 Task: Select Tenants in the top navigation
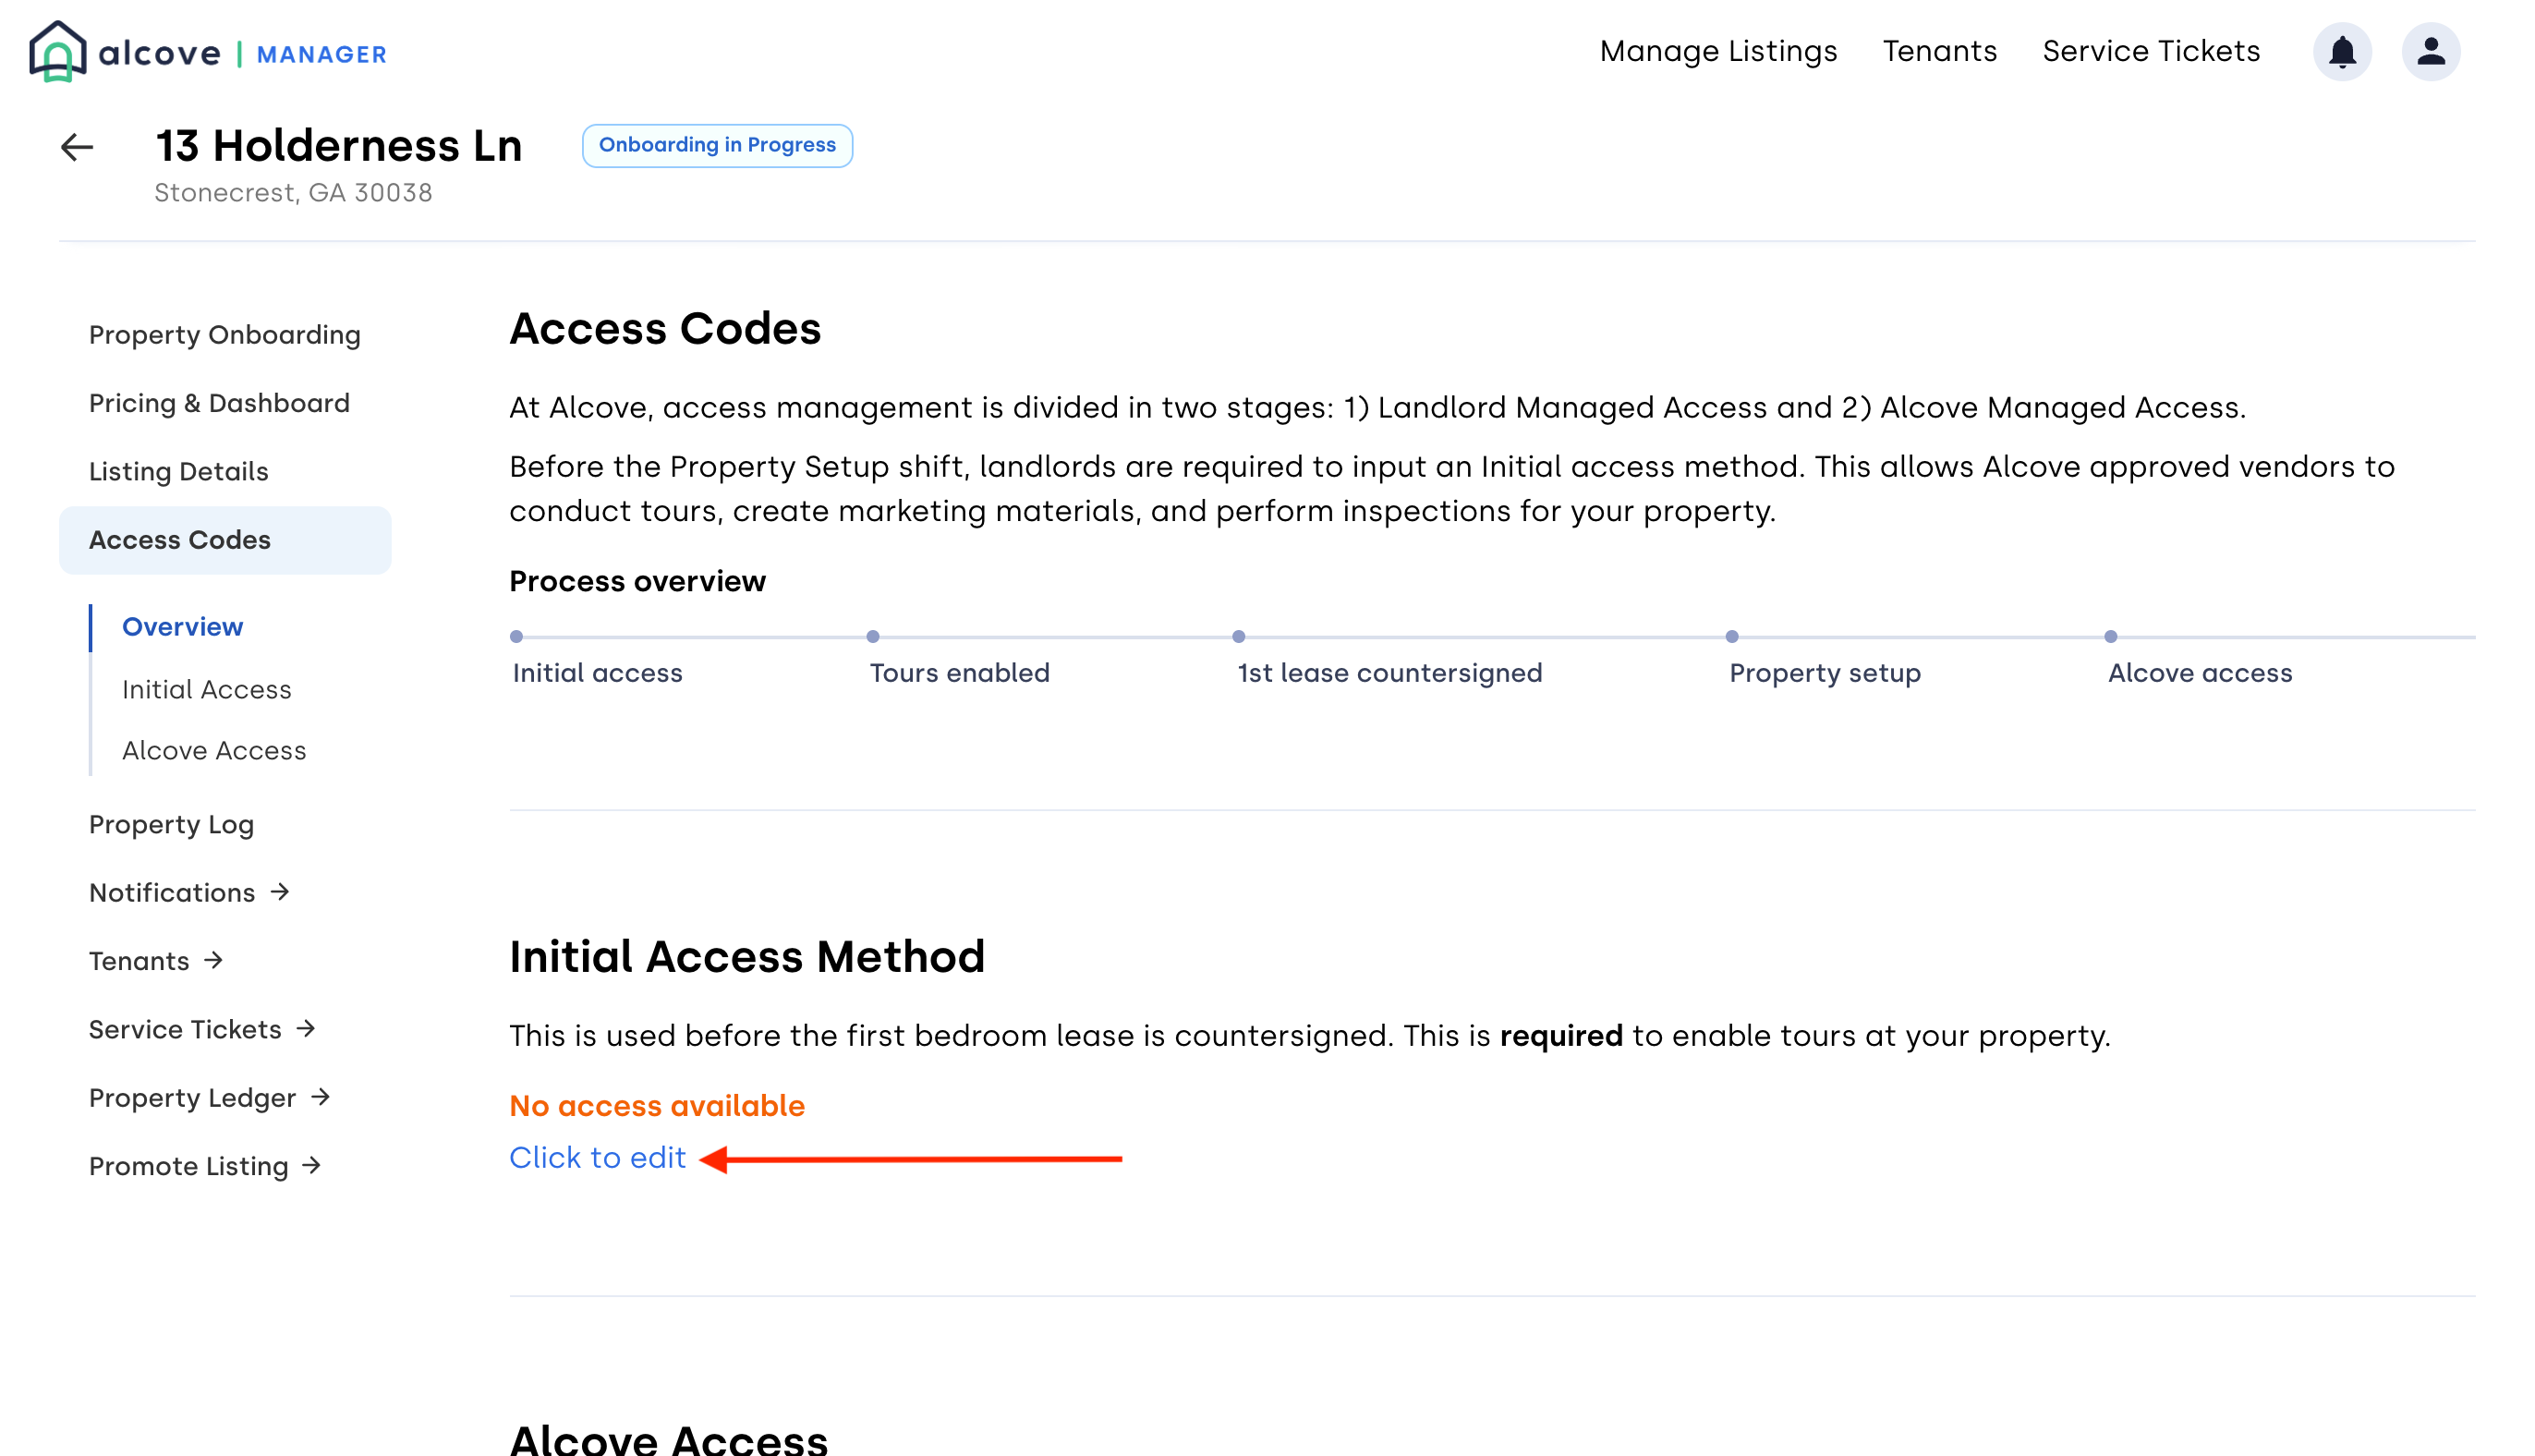point(1939,52)
